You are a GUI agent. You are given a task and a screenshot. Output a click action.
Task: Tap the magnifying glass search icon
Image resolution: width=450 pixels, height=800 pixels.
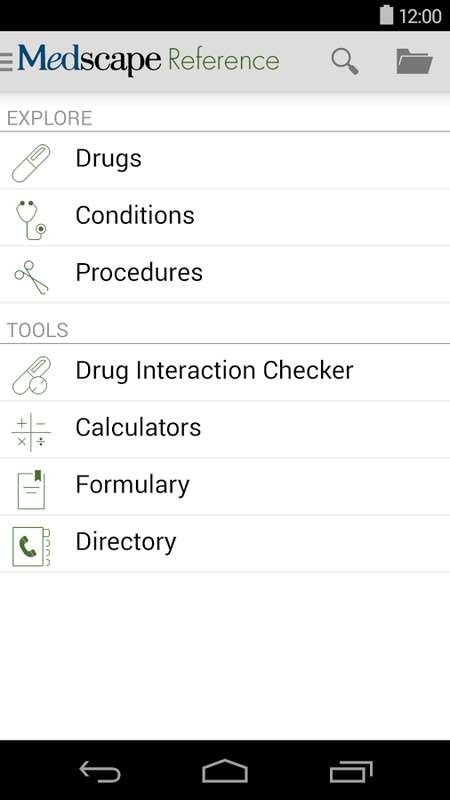[345, 61]
